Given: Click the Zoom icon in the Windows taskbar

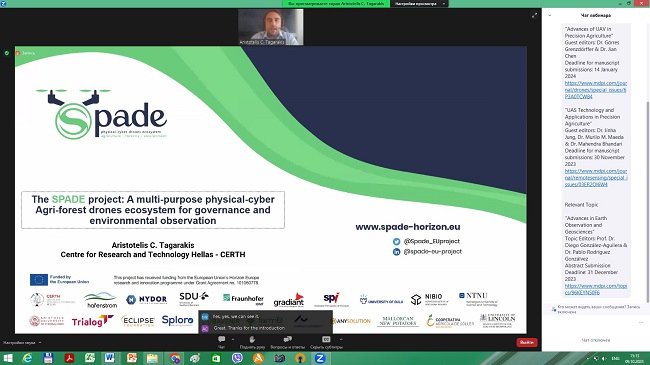Looking at the screenshot, I should [320, 358].
